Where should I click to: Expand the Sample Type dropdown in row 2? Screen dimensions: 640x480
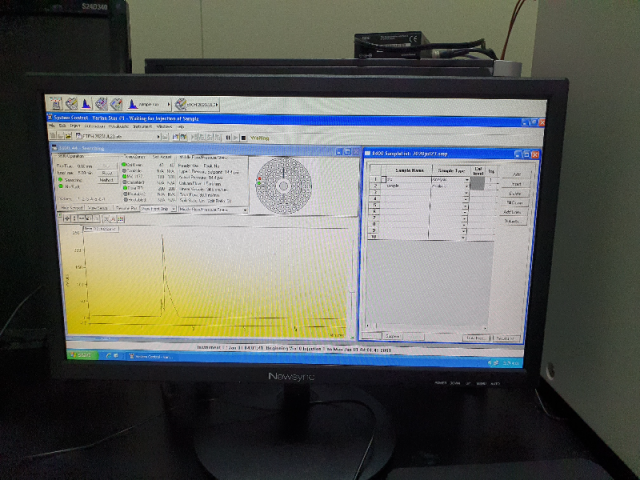click(x=466, y=187)
